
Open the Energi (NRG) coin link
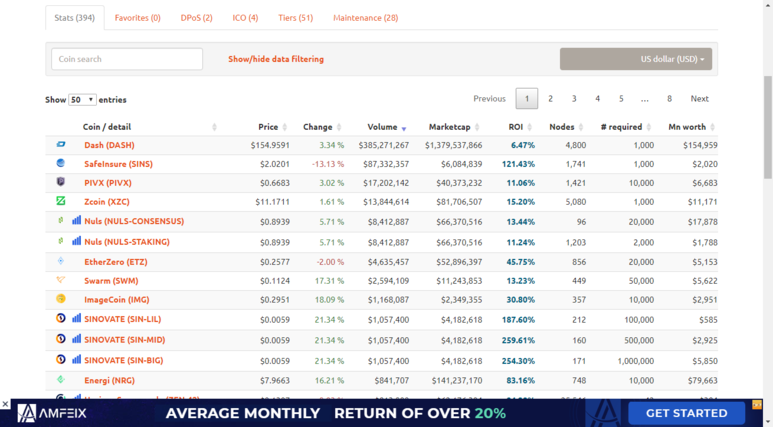pyautogui.click(x=109, y=380)
